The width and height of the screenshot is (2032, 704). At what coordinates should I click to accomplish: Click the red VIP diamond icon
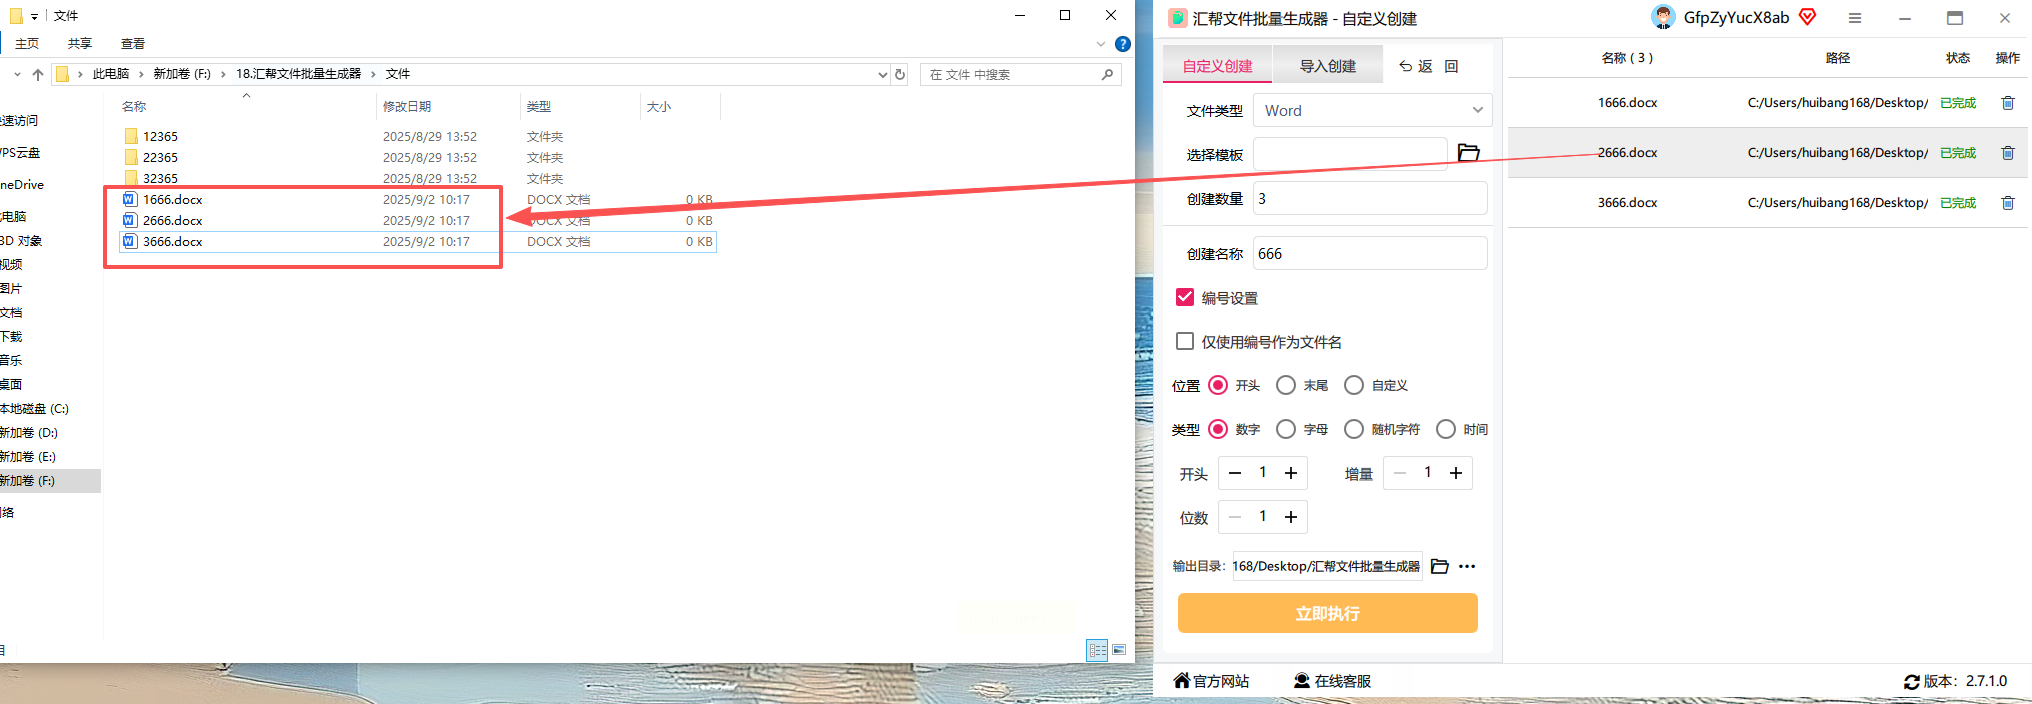[x=1808, y=17]
